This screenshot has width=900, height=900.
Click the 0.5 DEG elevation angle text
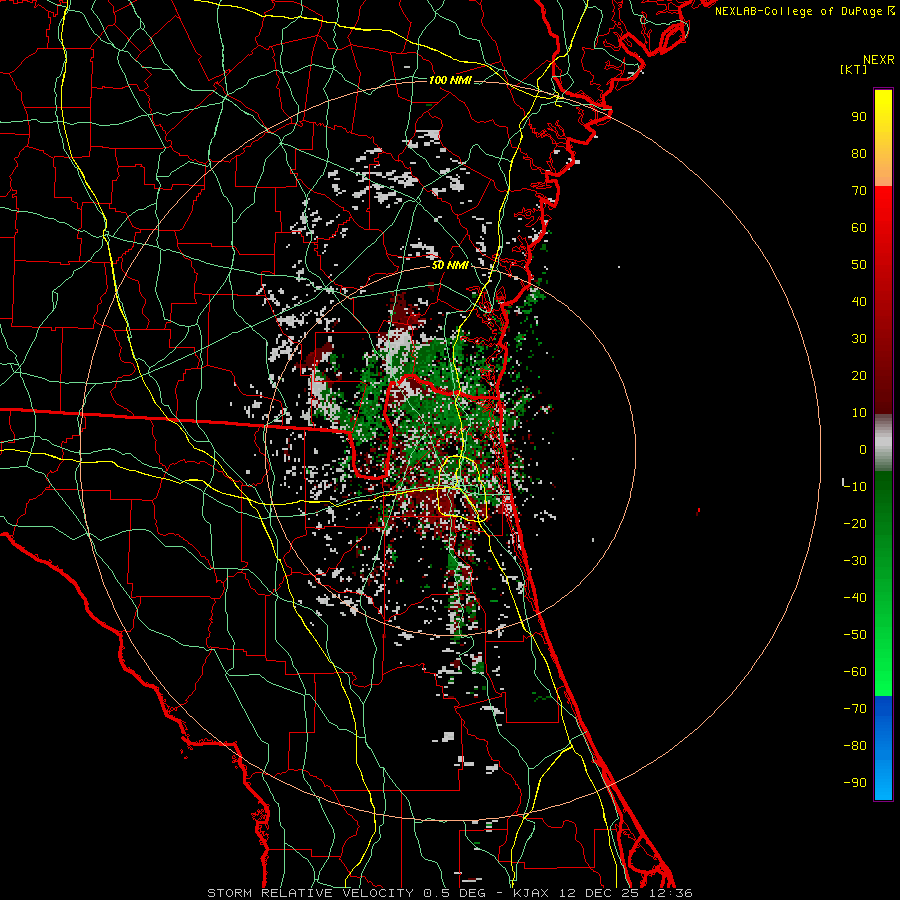point(455,893)
